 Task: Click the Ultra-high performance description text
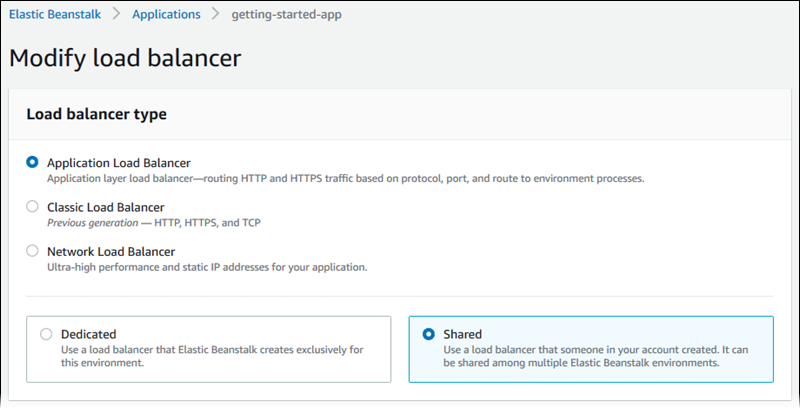click(207, 267)
